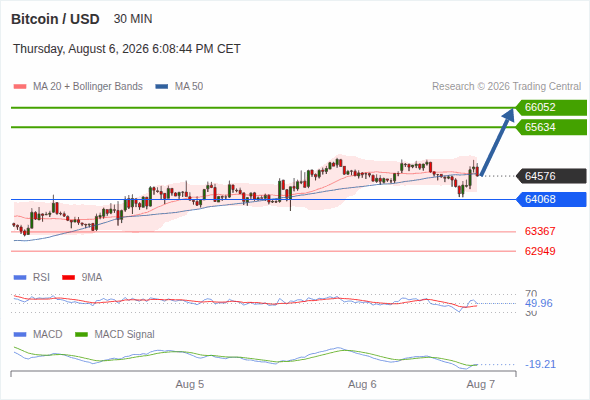Click the Thursday, August 6, 2026 timestamp
Viewport: 590px width, 400px height.
[x=127, y=49]
